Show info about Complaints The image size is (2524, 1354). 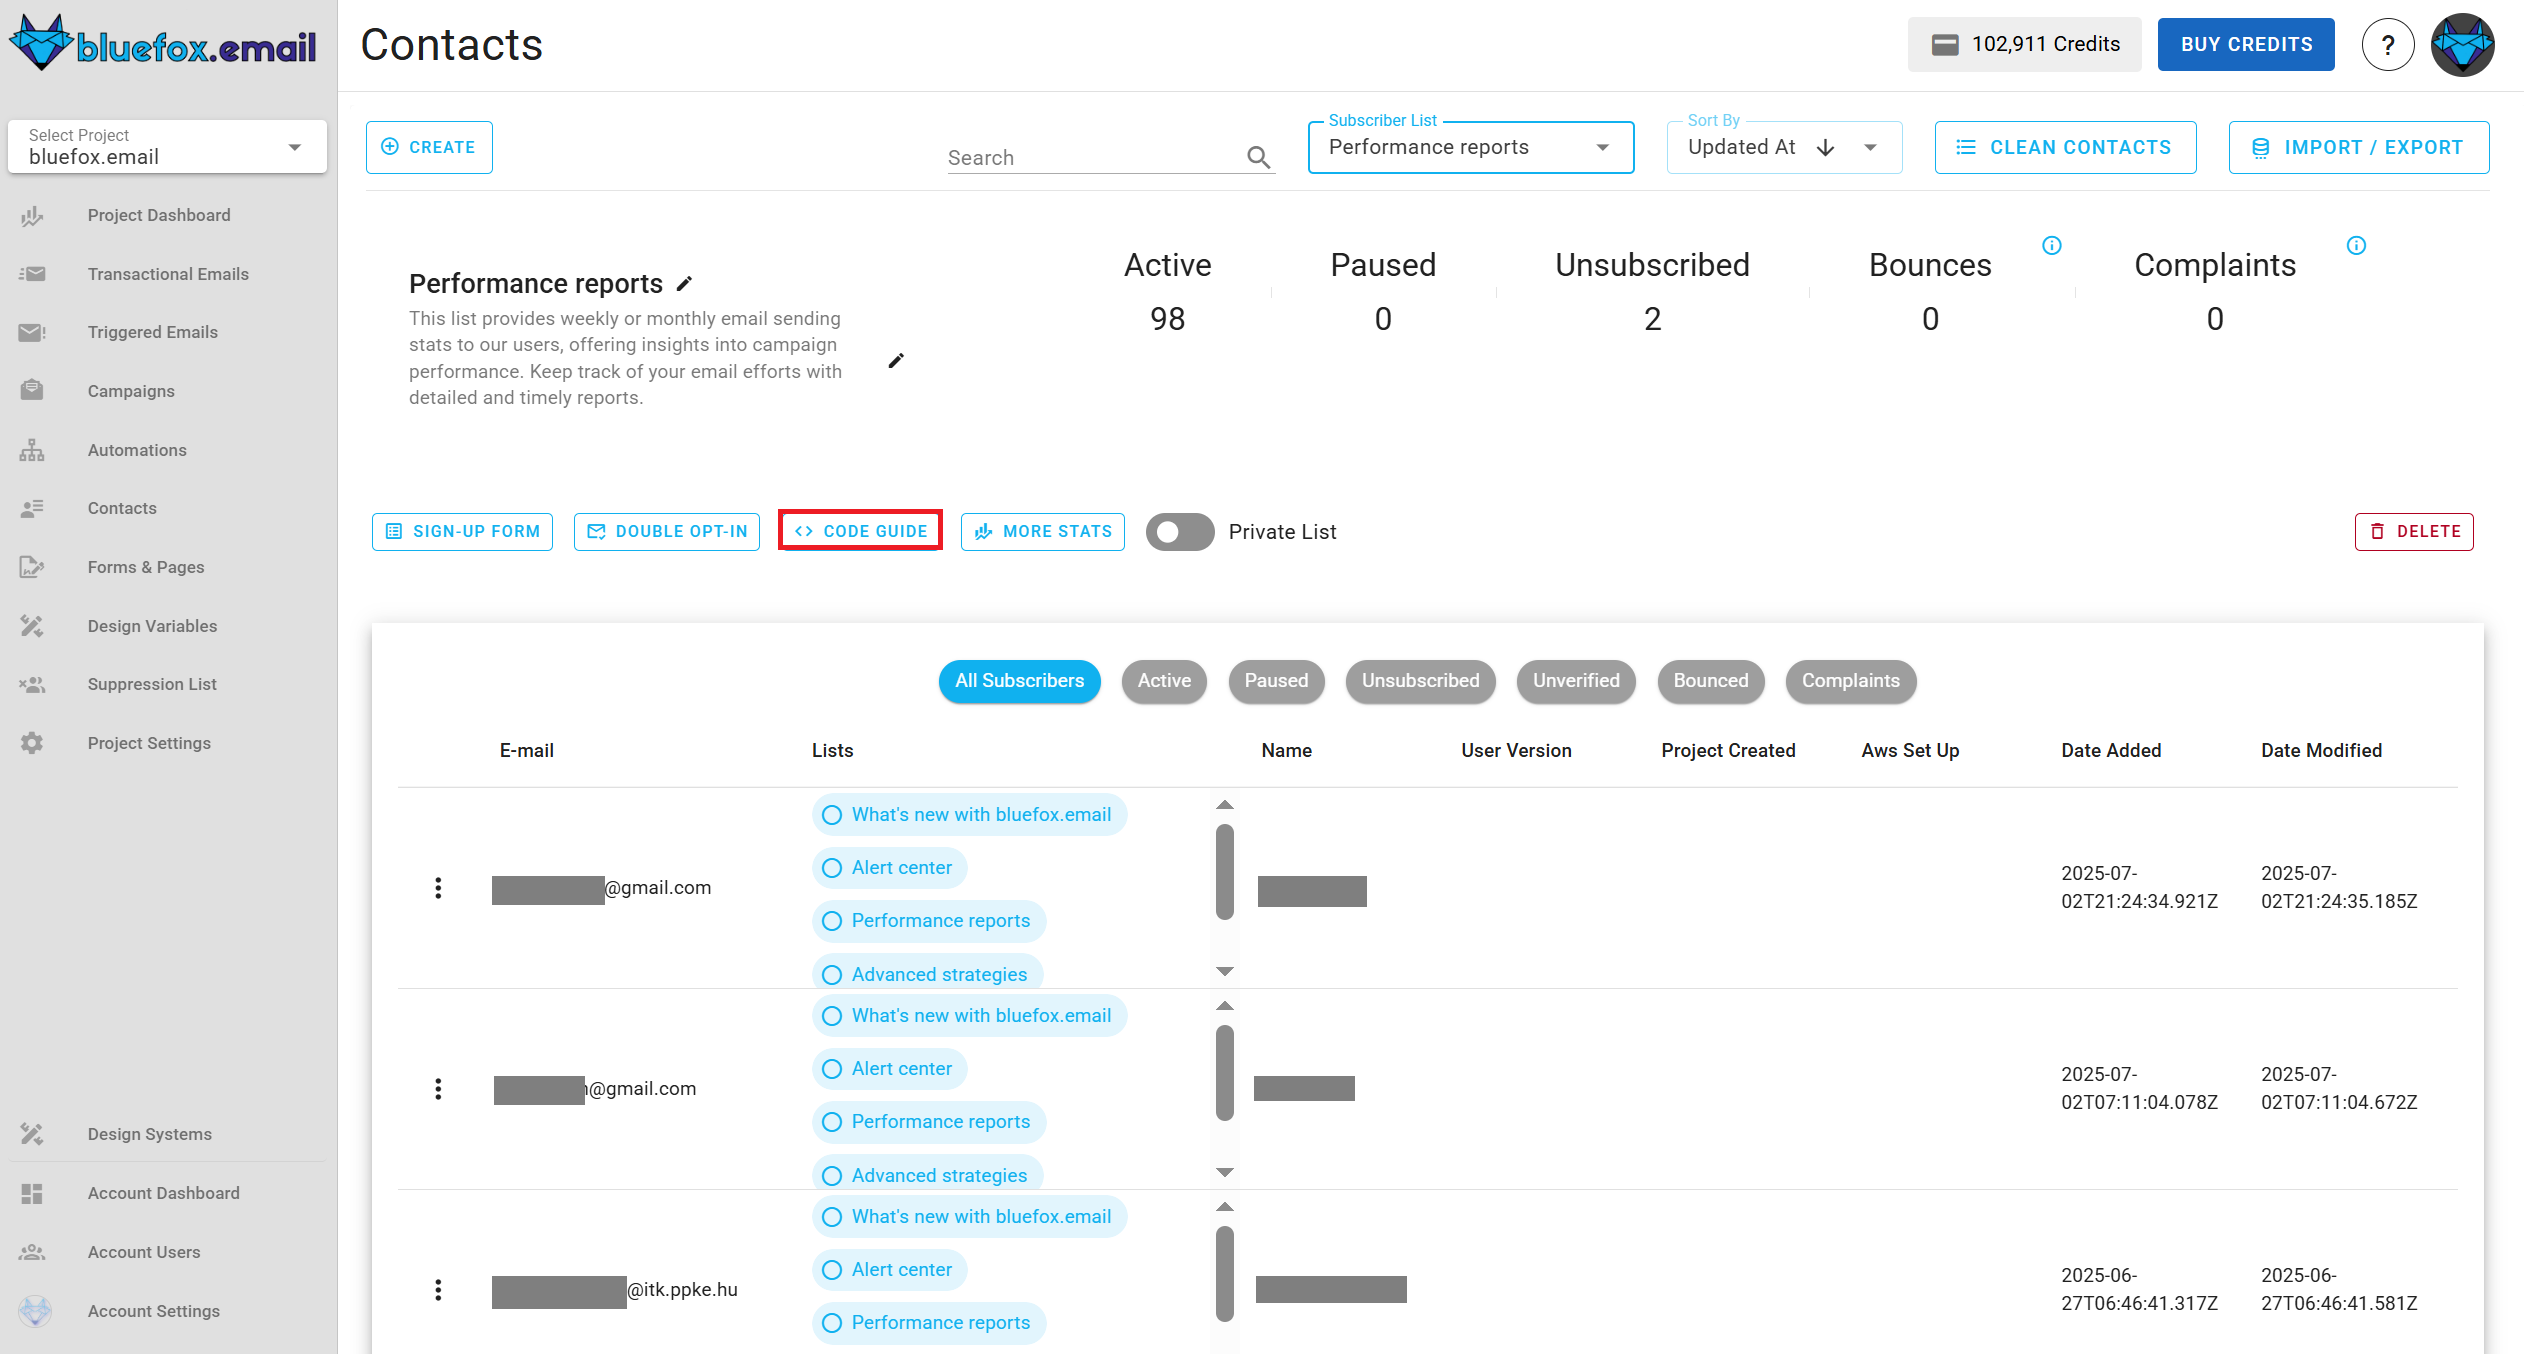(x=2356, y=245)
